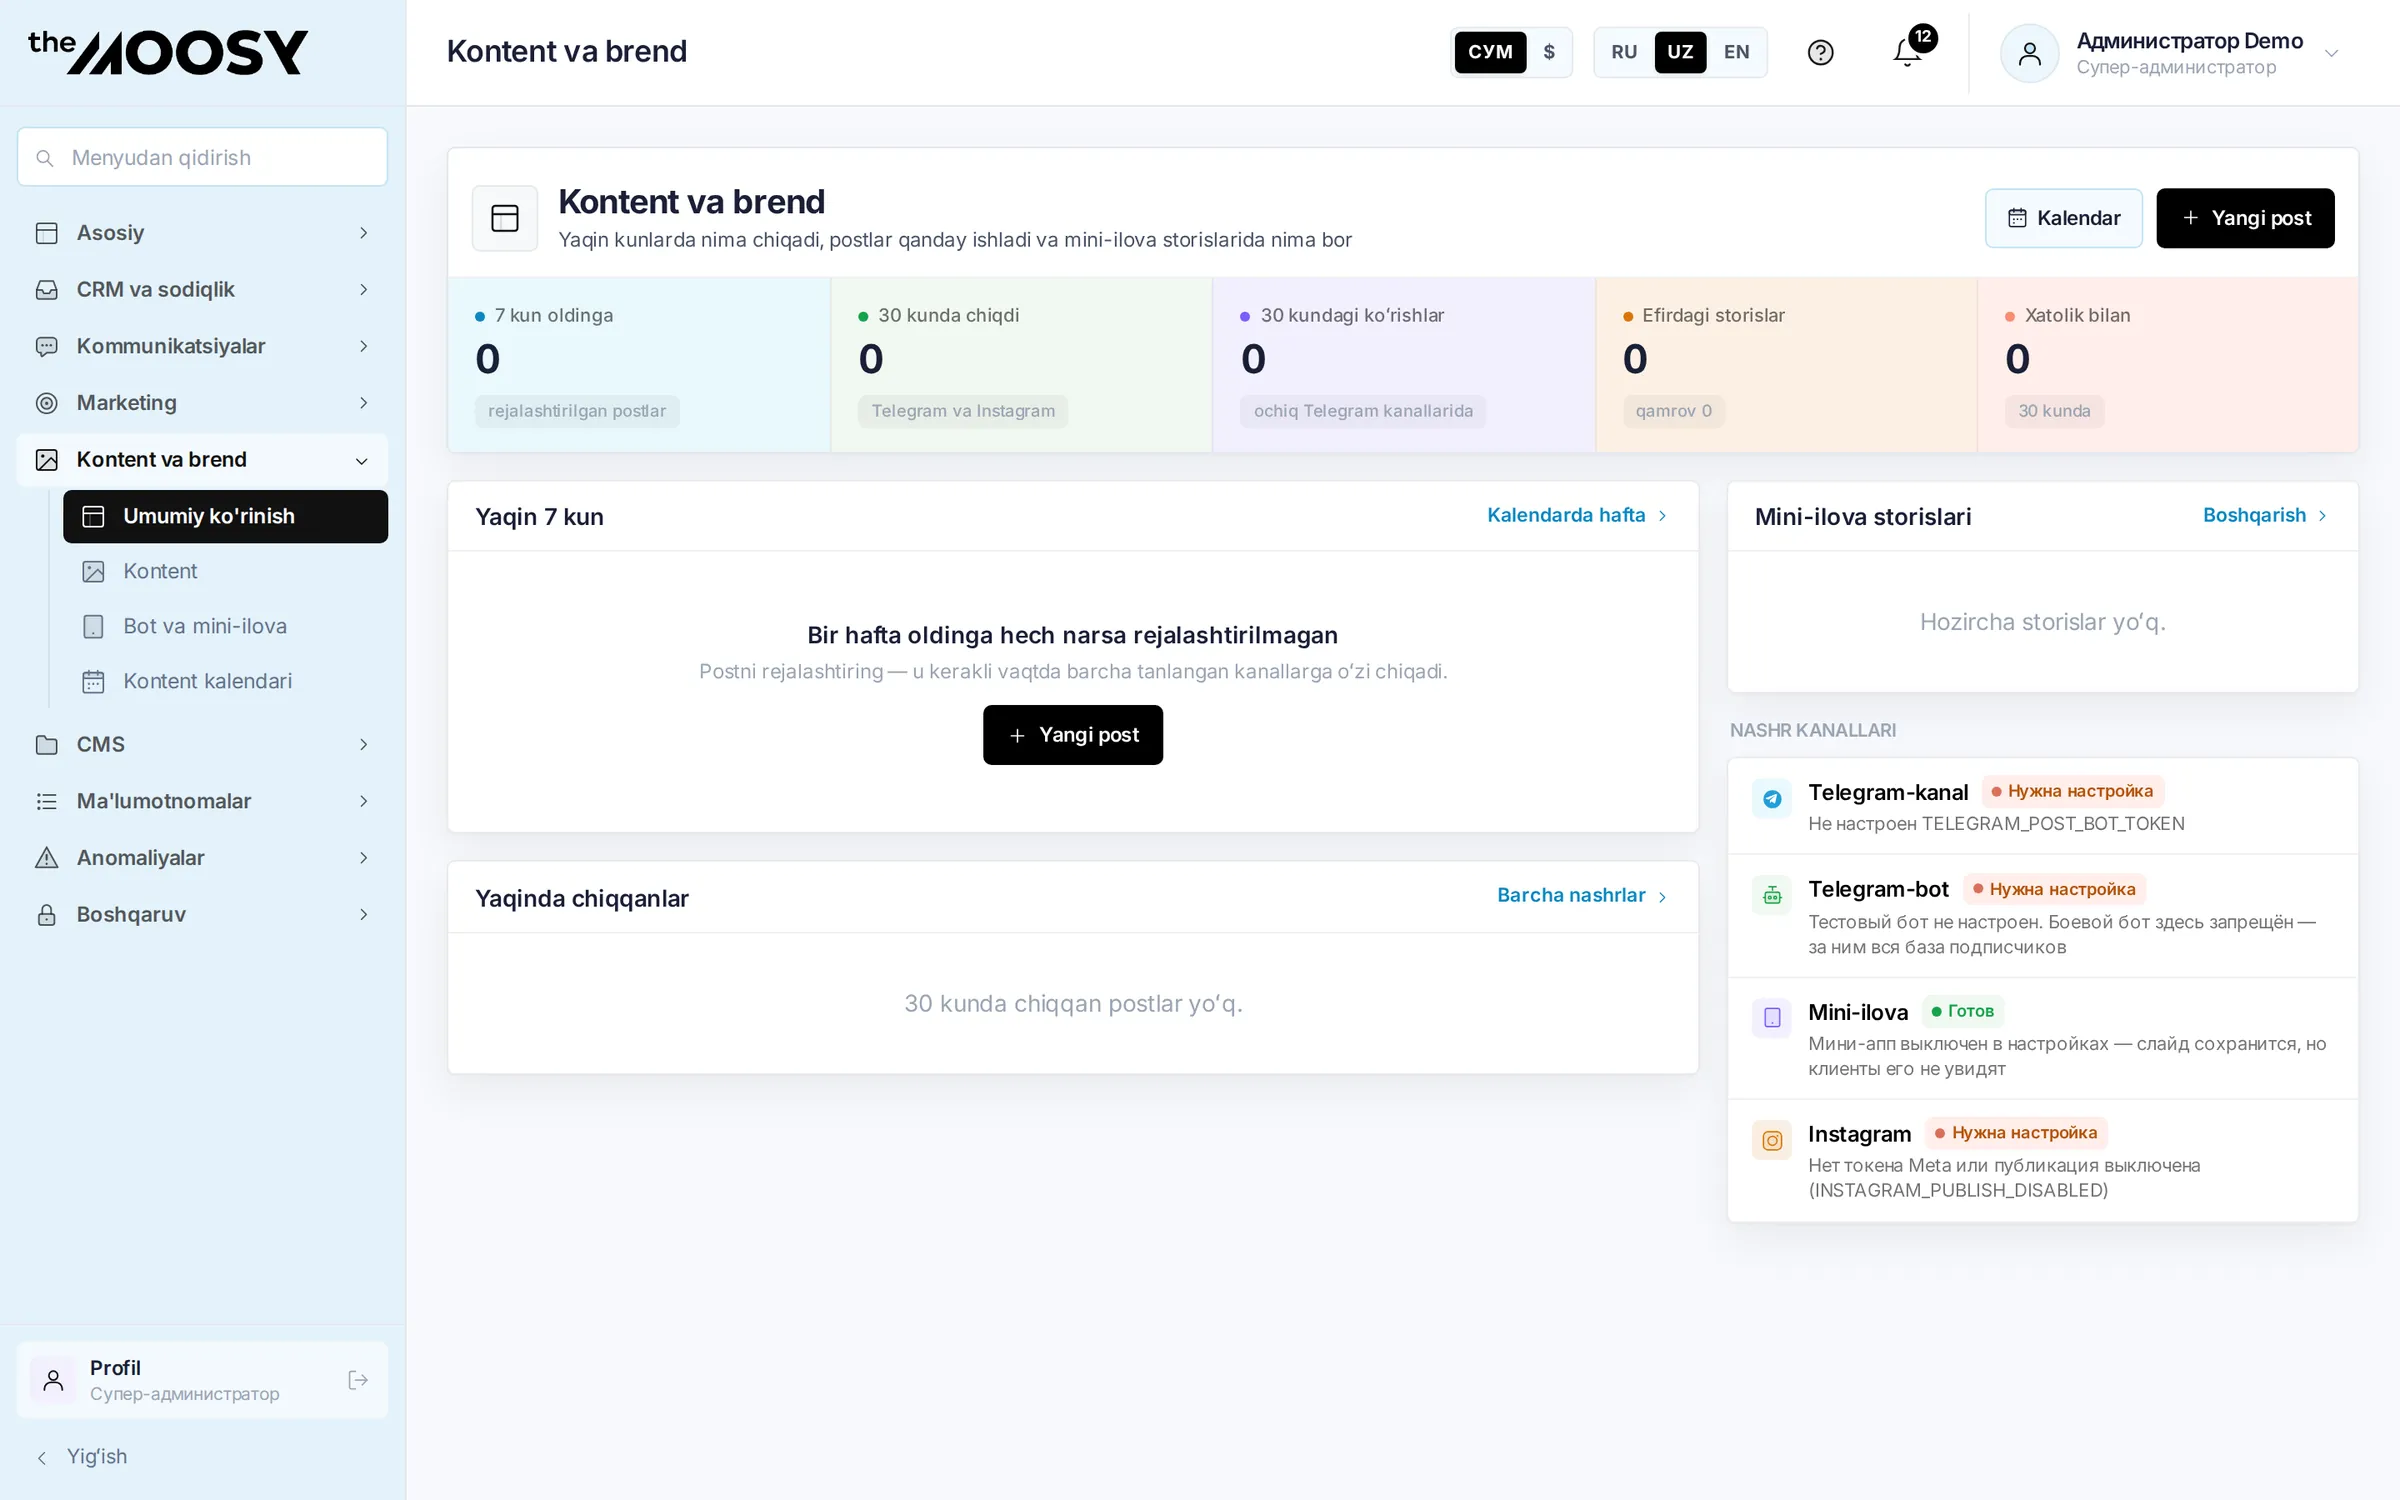Screen dimensions: 2400x1500
Task: Click the Asosiy menu icon
Action: (x=47, y=233)
